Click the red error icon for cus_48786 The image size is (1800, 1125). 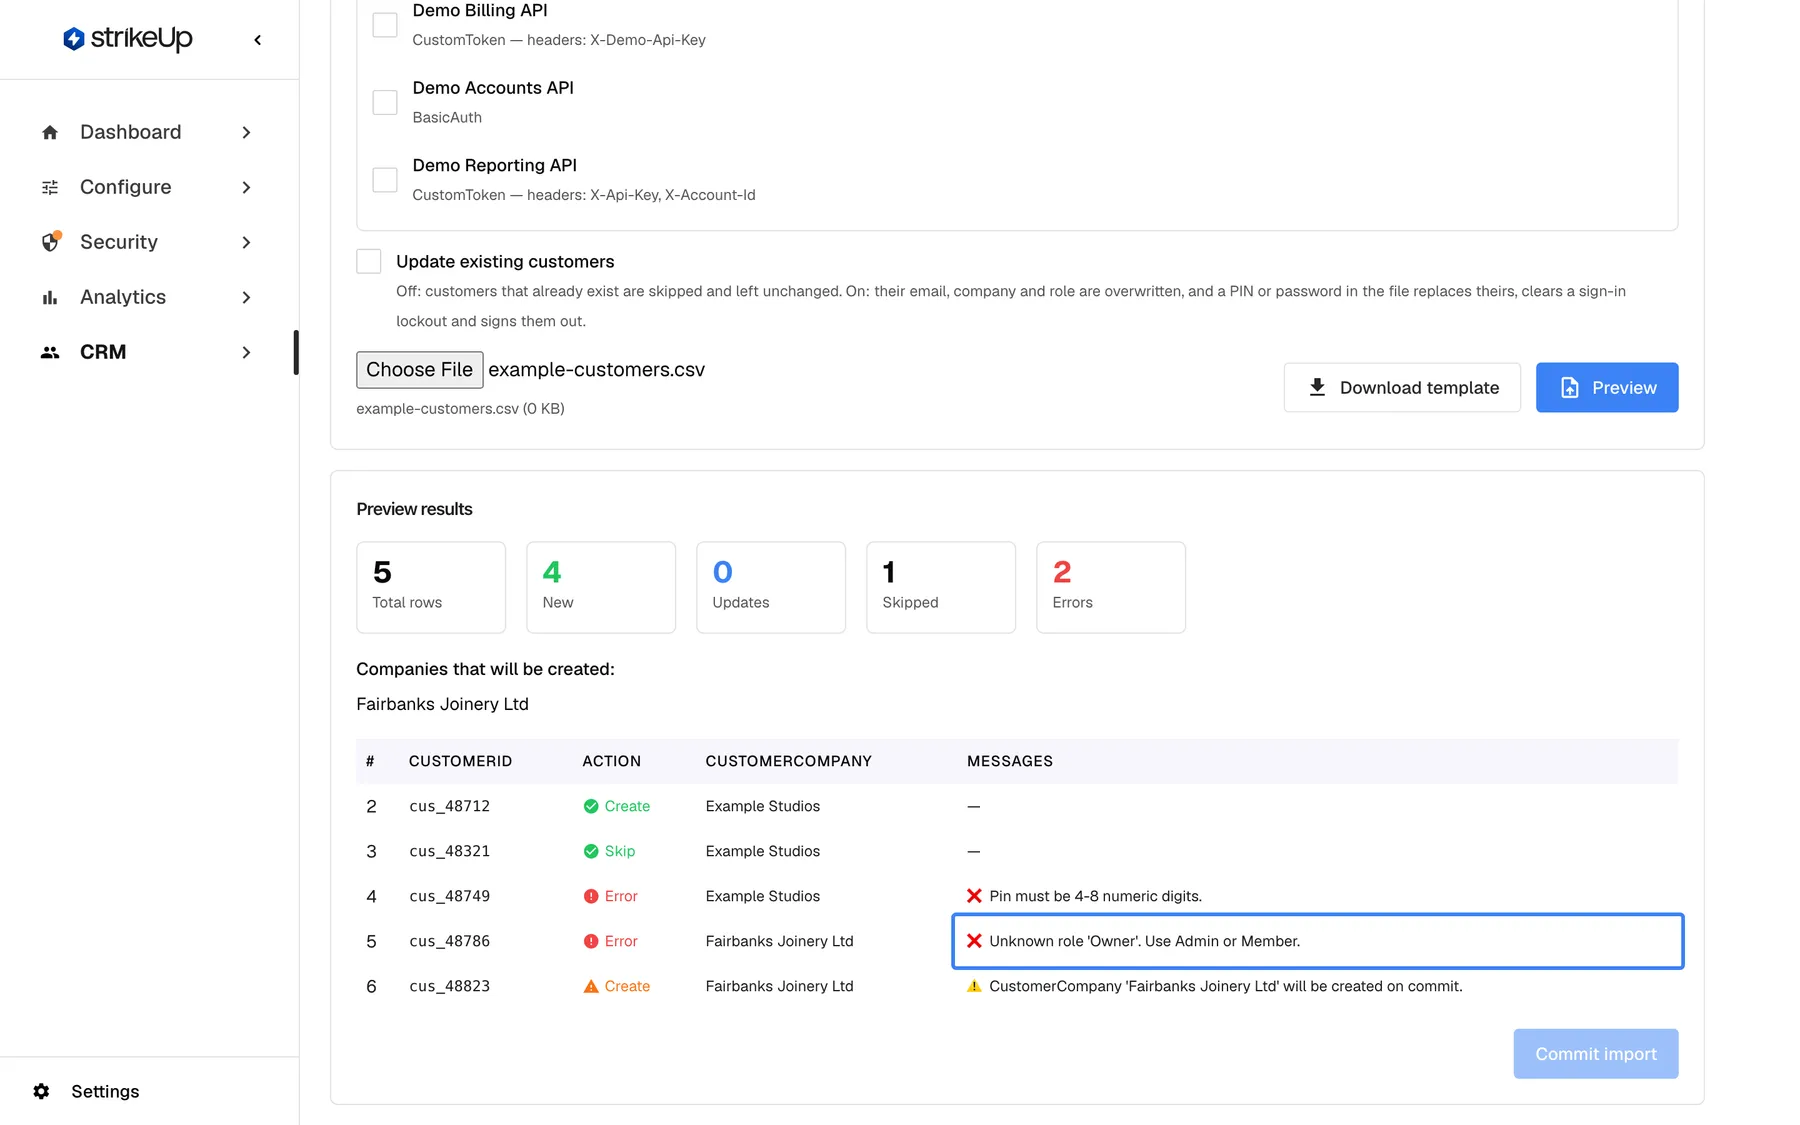click(x=591, y=941)
